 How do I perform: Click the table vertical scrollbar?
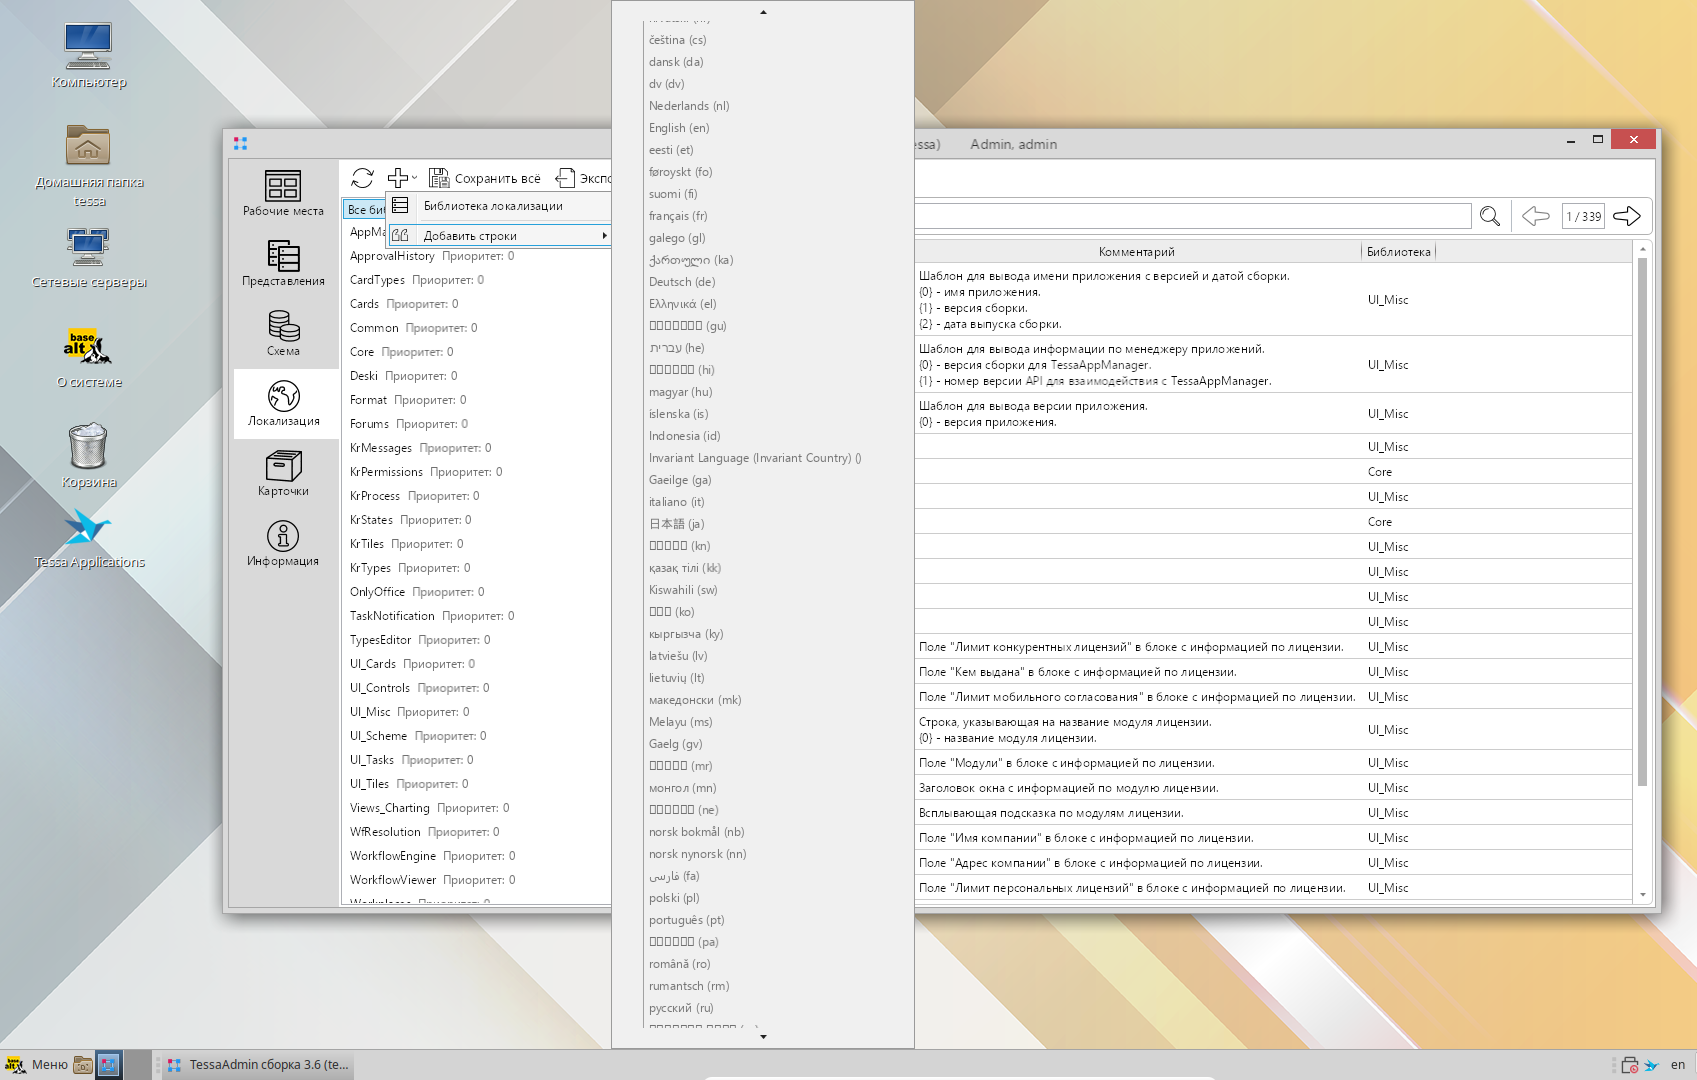tap(1642, 520)
